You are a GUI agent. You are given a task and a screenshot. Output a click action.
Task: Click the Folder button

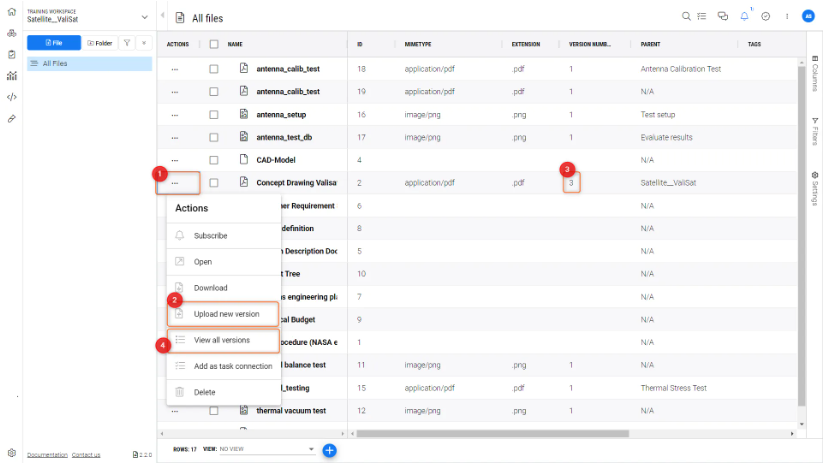tap(100, 43)
